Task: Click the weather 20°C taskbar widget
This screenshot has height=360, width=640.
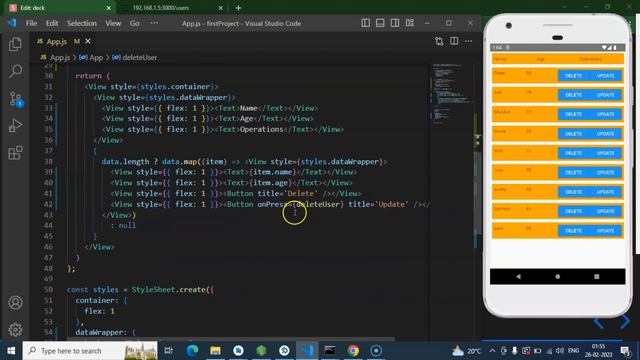Action: pyautogui.click(x=466, y=351)
